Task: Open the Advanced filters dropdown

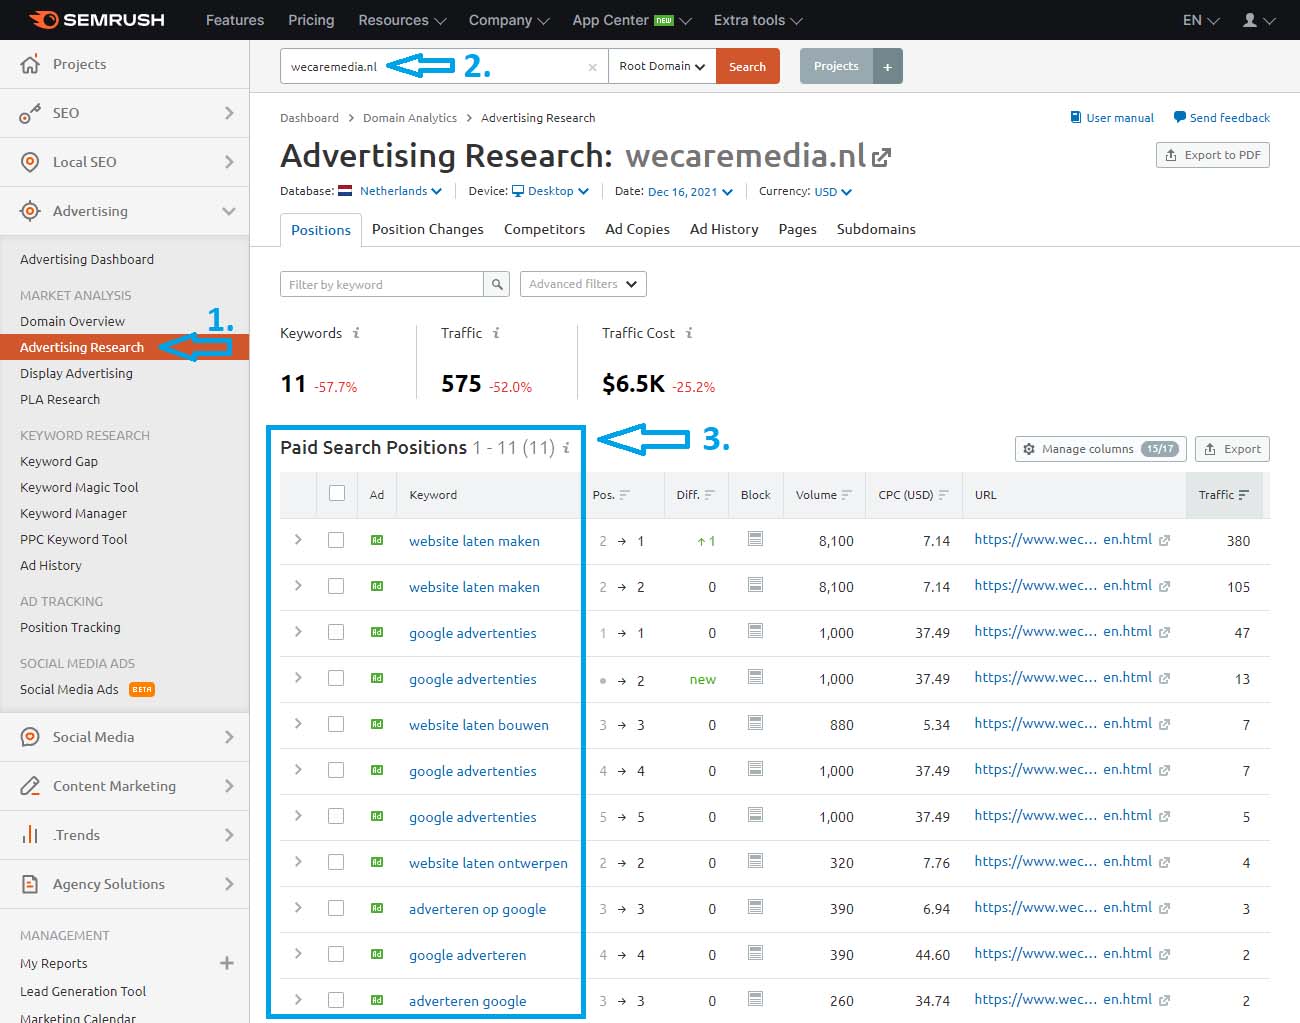Action: coord(583,284)
